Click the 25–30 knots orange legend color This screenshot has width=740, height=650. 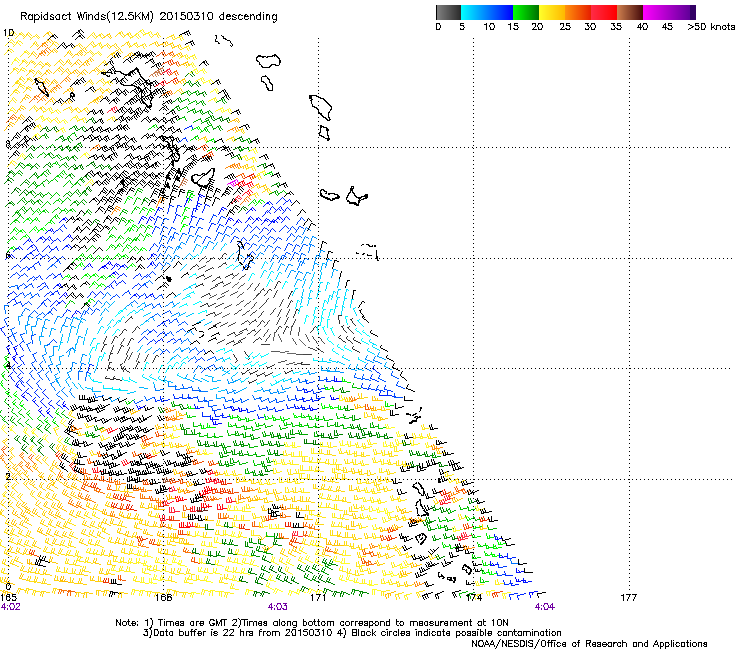coord(578,12)
